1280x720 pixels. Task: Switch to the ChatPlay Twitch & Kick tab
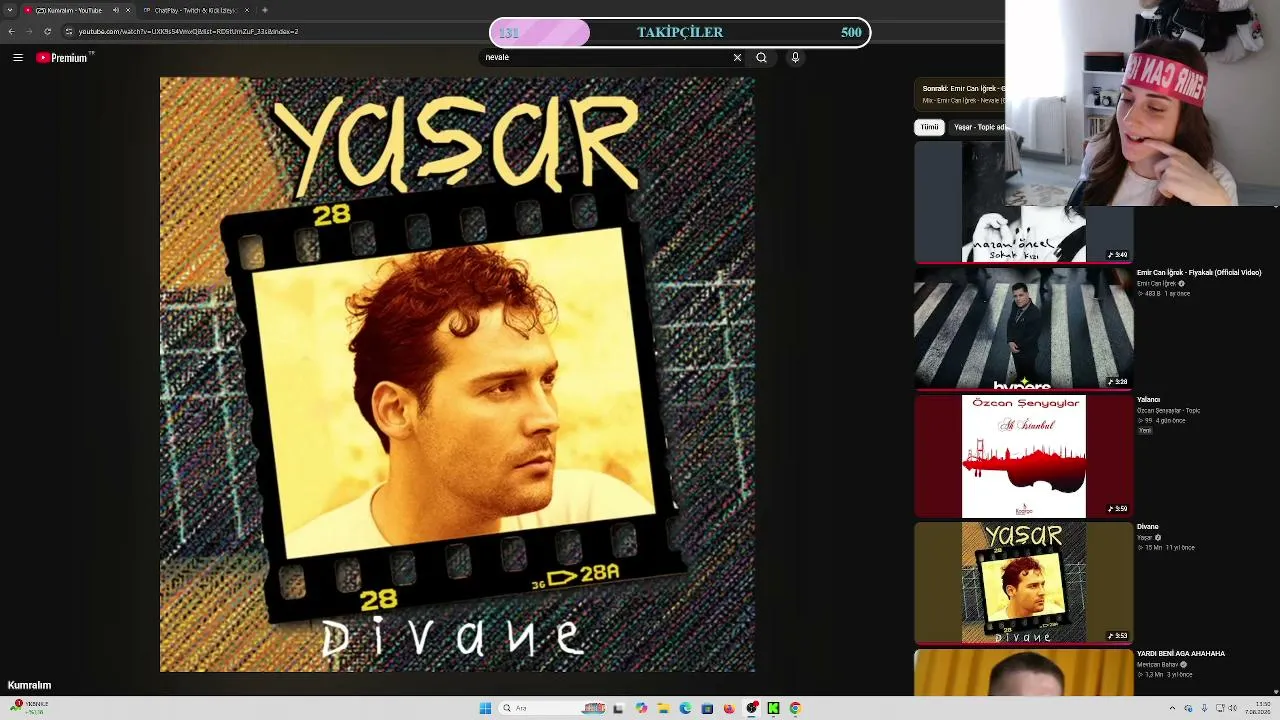tap(194, 10)
